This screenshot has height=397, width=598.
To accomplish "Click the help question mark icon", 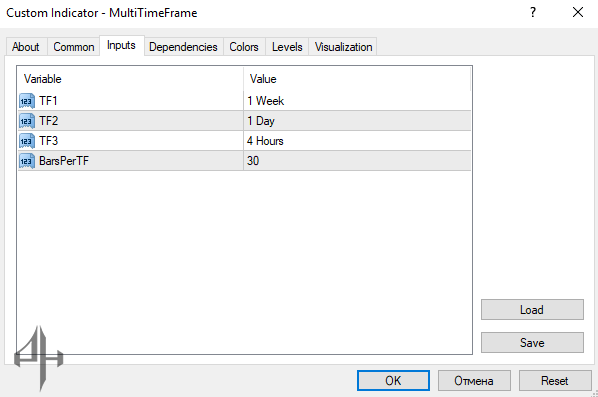I will click(533, 13).
